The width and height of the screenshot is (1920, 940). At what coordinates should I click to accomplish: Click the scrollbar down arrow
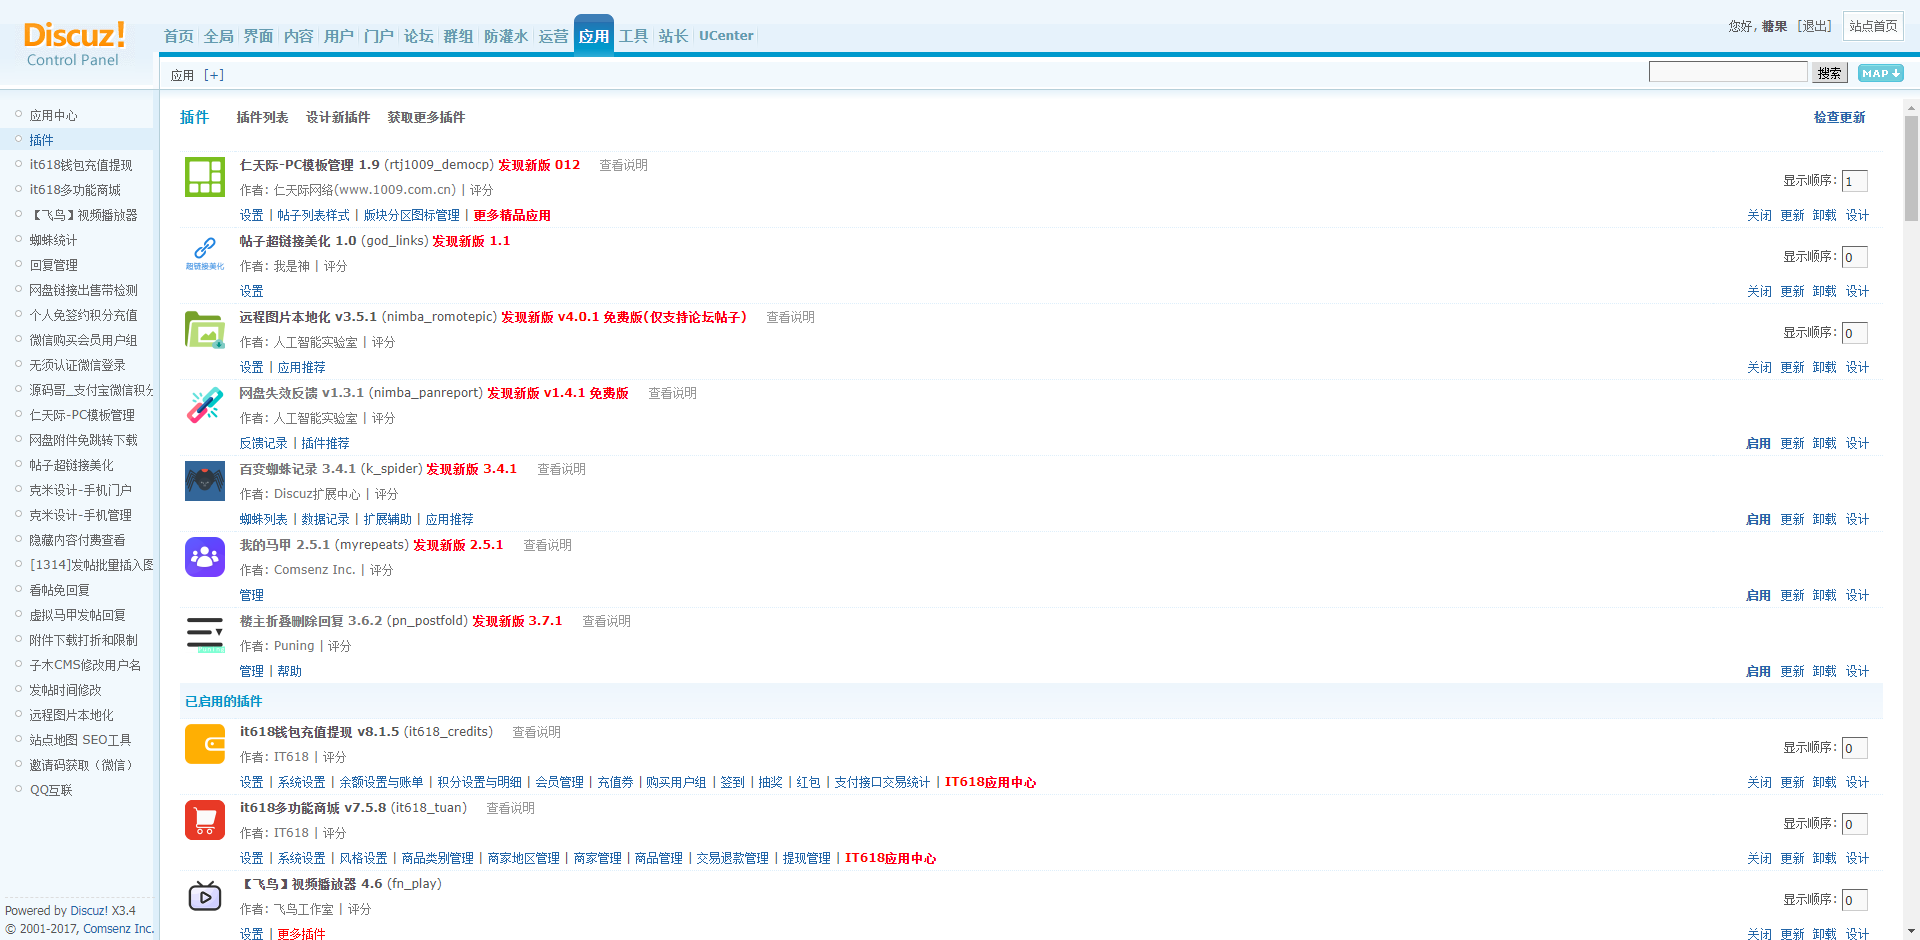pos(1911,932)
